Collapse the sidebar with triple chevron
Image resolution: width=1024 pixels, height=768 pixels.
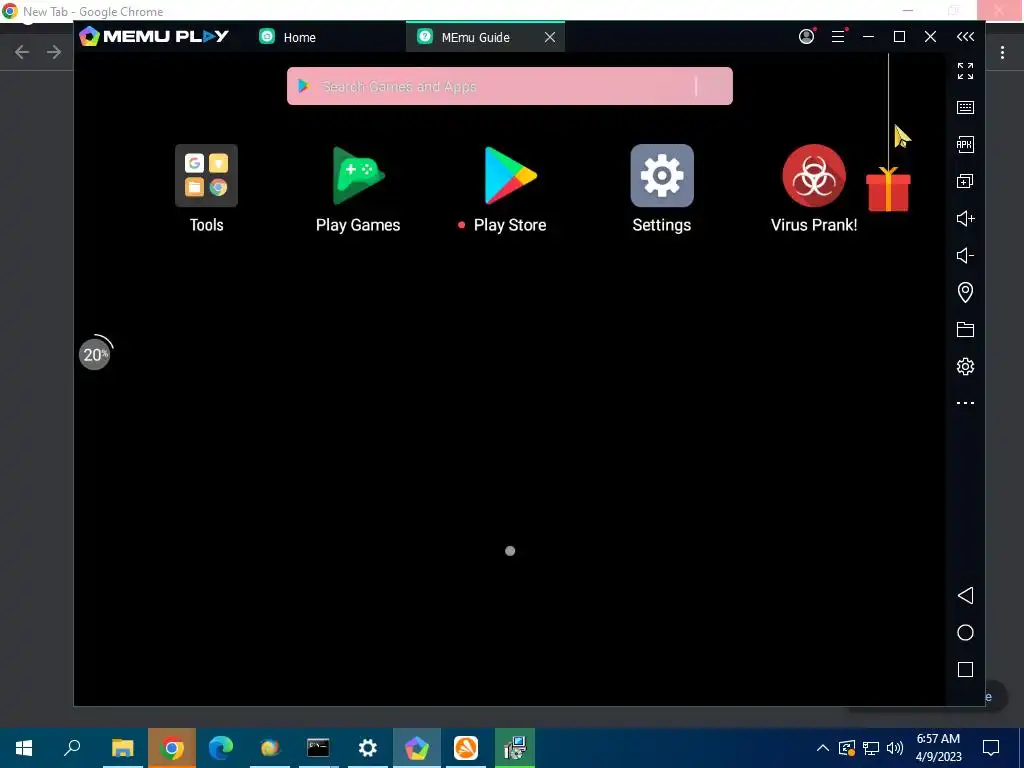[x=965, y=37]
